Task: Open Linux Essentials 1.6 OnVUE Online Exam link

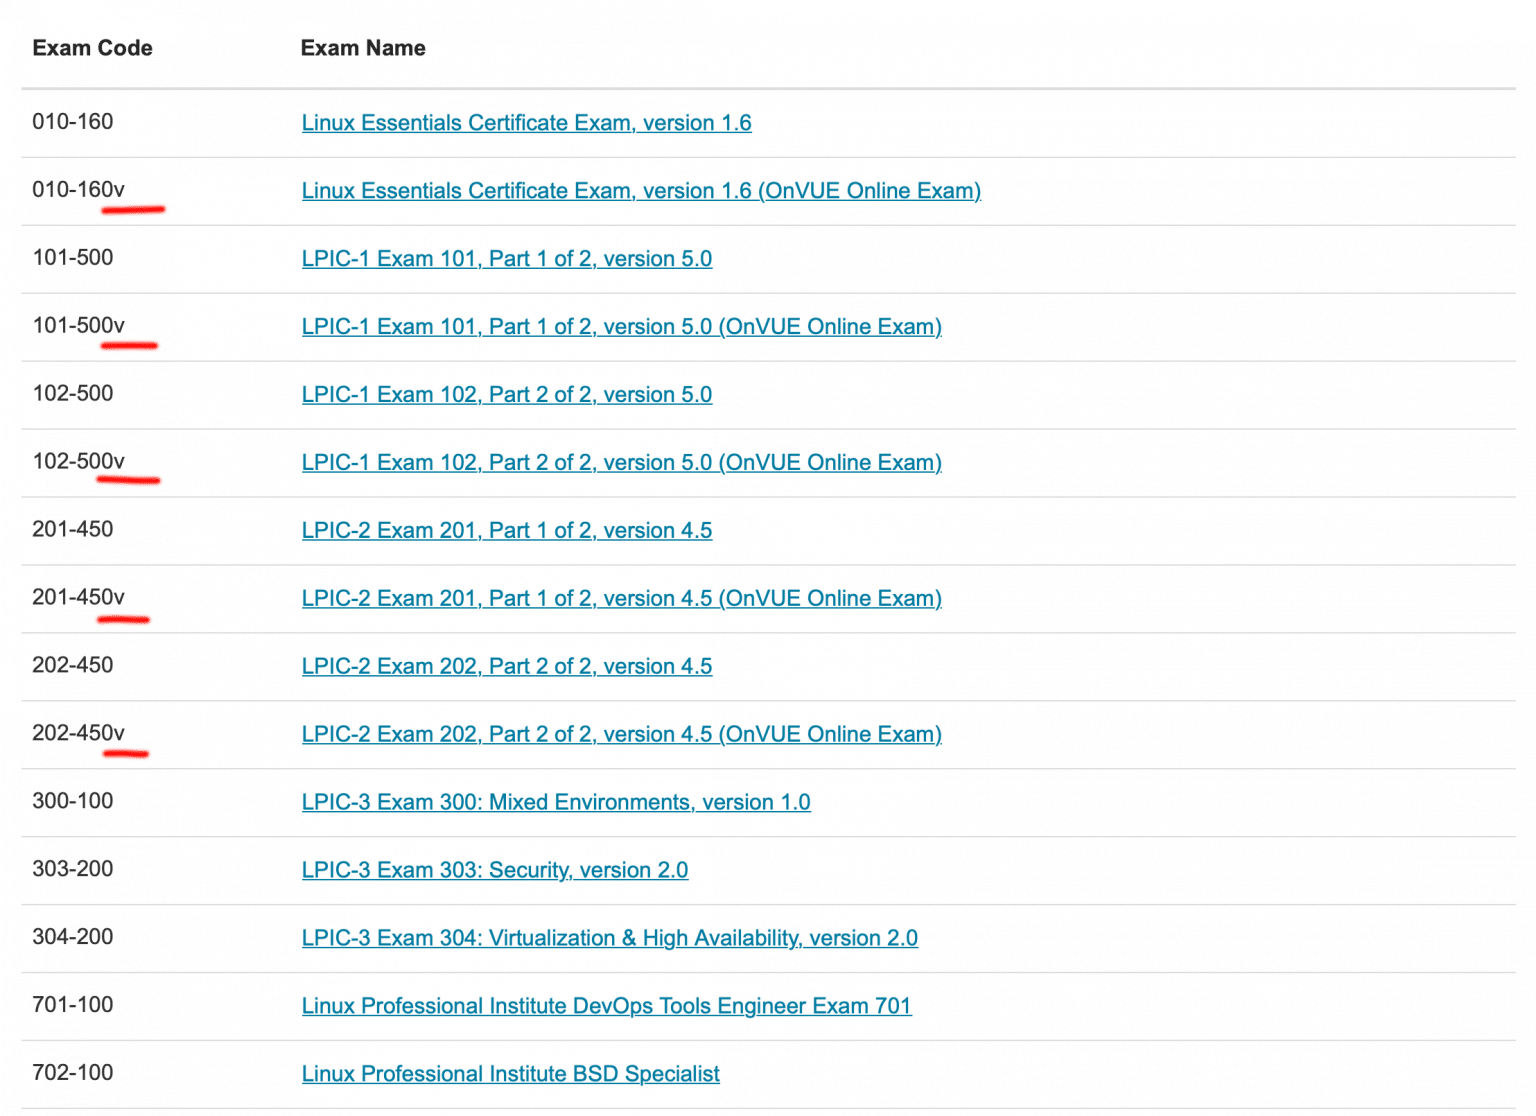Action: point(641,191)
